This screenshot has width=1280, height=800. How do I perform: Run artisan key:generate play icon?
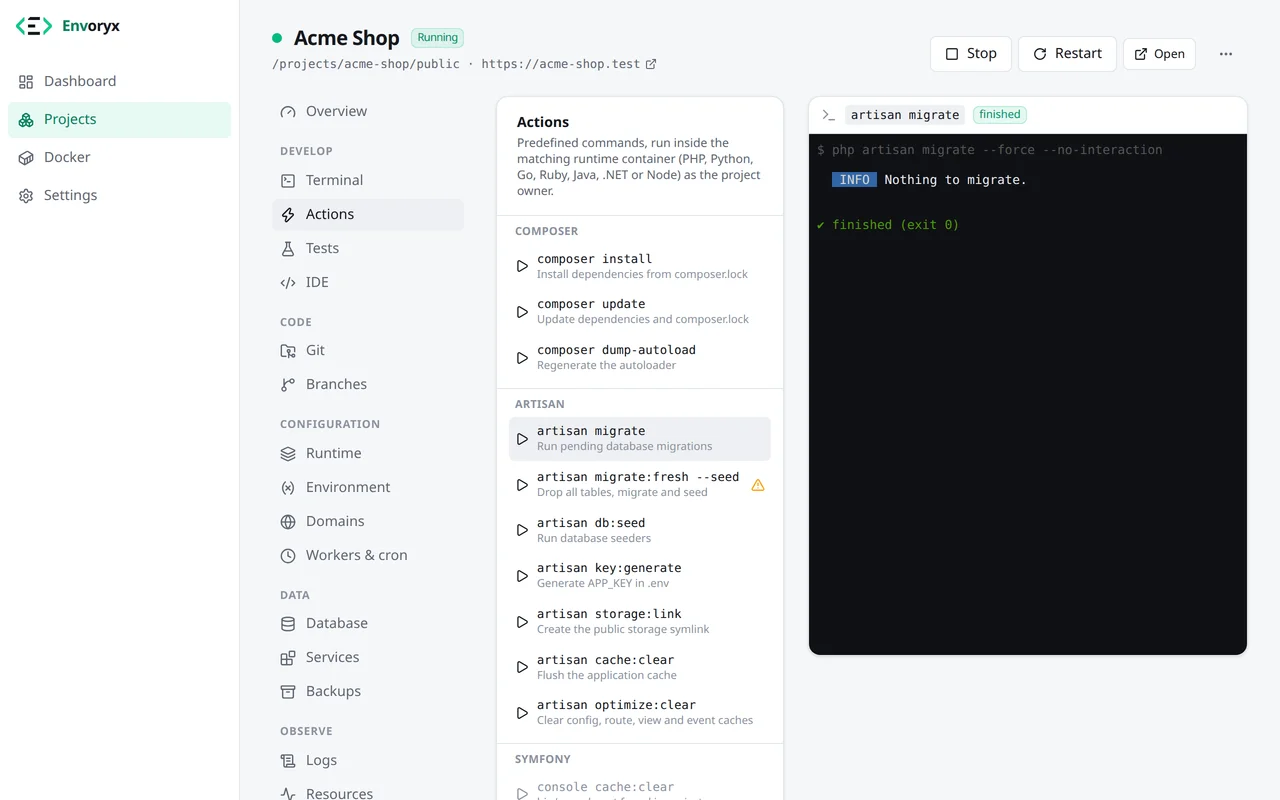pos(522,576)
